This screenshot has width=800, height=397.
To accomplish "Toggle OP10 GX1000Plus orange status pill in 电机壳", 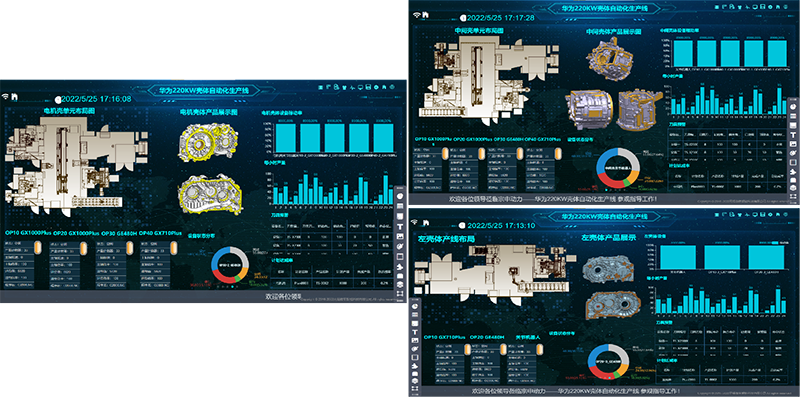I will [37, 247].
